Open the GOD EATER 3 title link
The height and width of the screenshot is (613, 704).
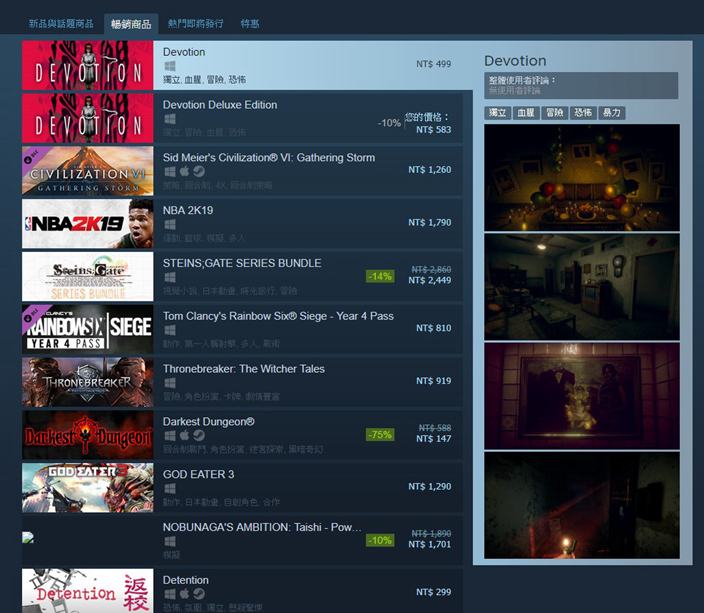[198, 474]
